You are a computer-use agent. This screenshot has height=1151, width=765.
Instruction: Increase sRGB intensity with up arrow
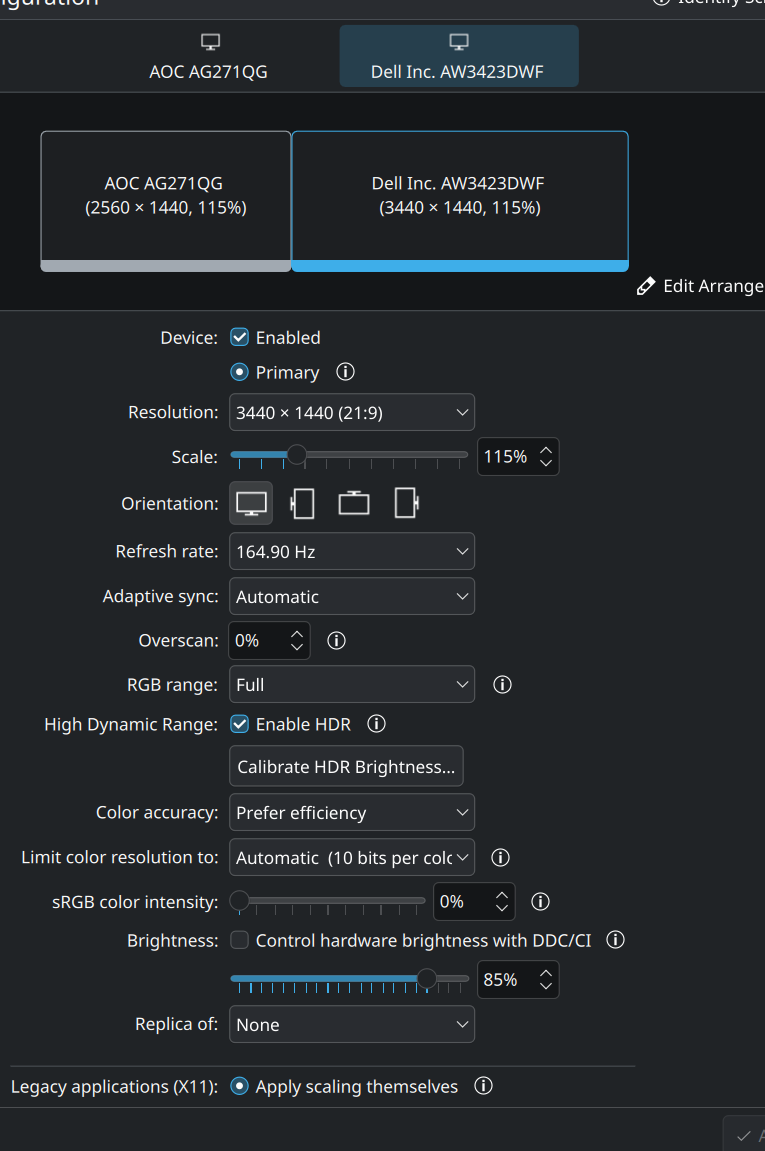(x=501, y=896)
